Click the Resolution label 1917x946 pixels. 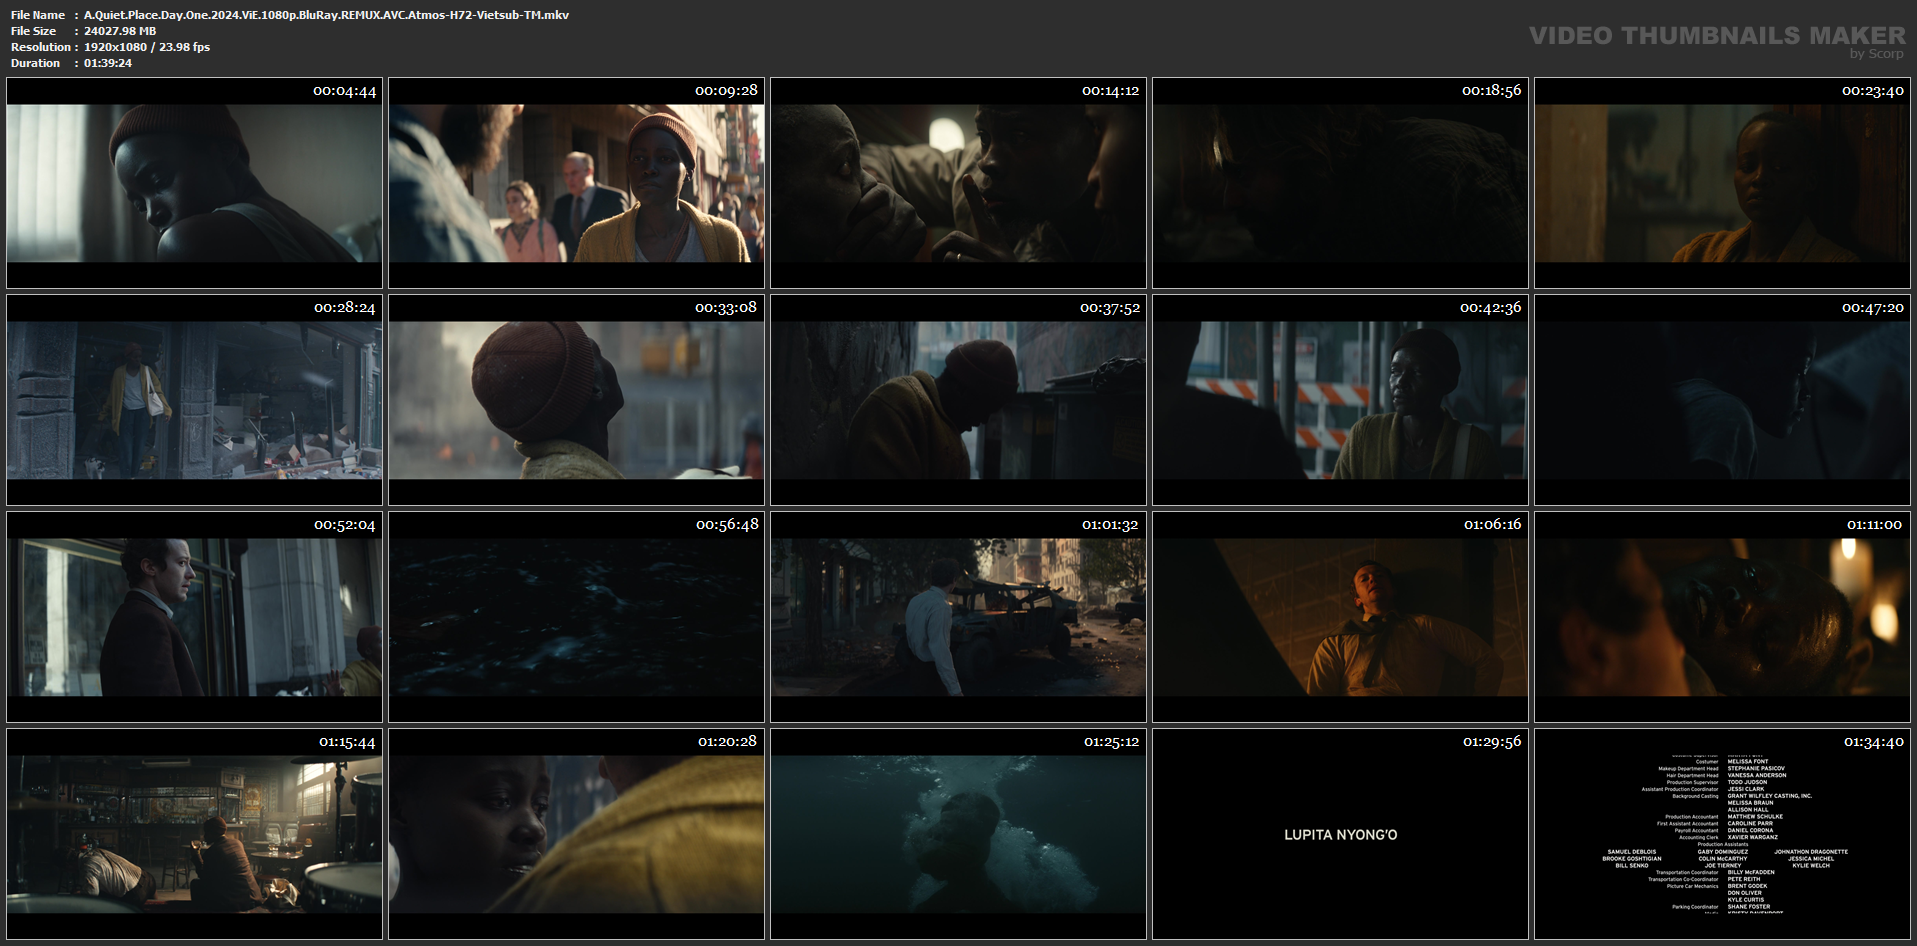(x=41, y=47)
